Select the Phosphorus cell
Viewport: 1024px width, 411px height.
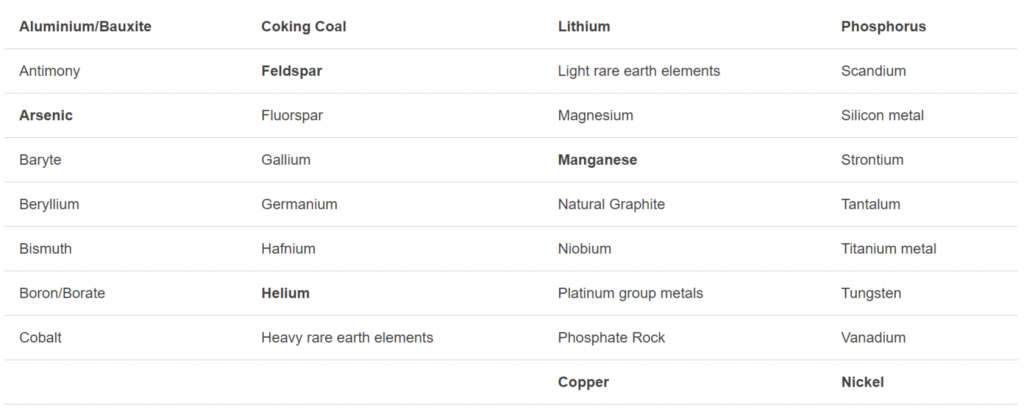point(883,27)
